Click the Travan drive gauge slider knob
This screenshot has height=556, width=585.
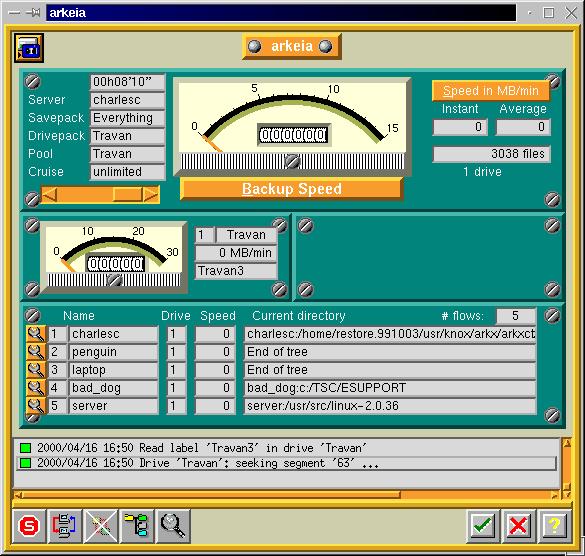click(115, 280)
